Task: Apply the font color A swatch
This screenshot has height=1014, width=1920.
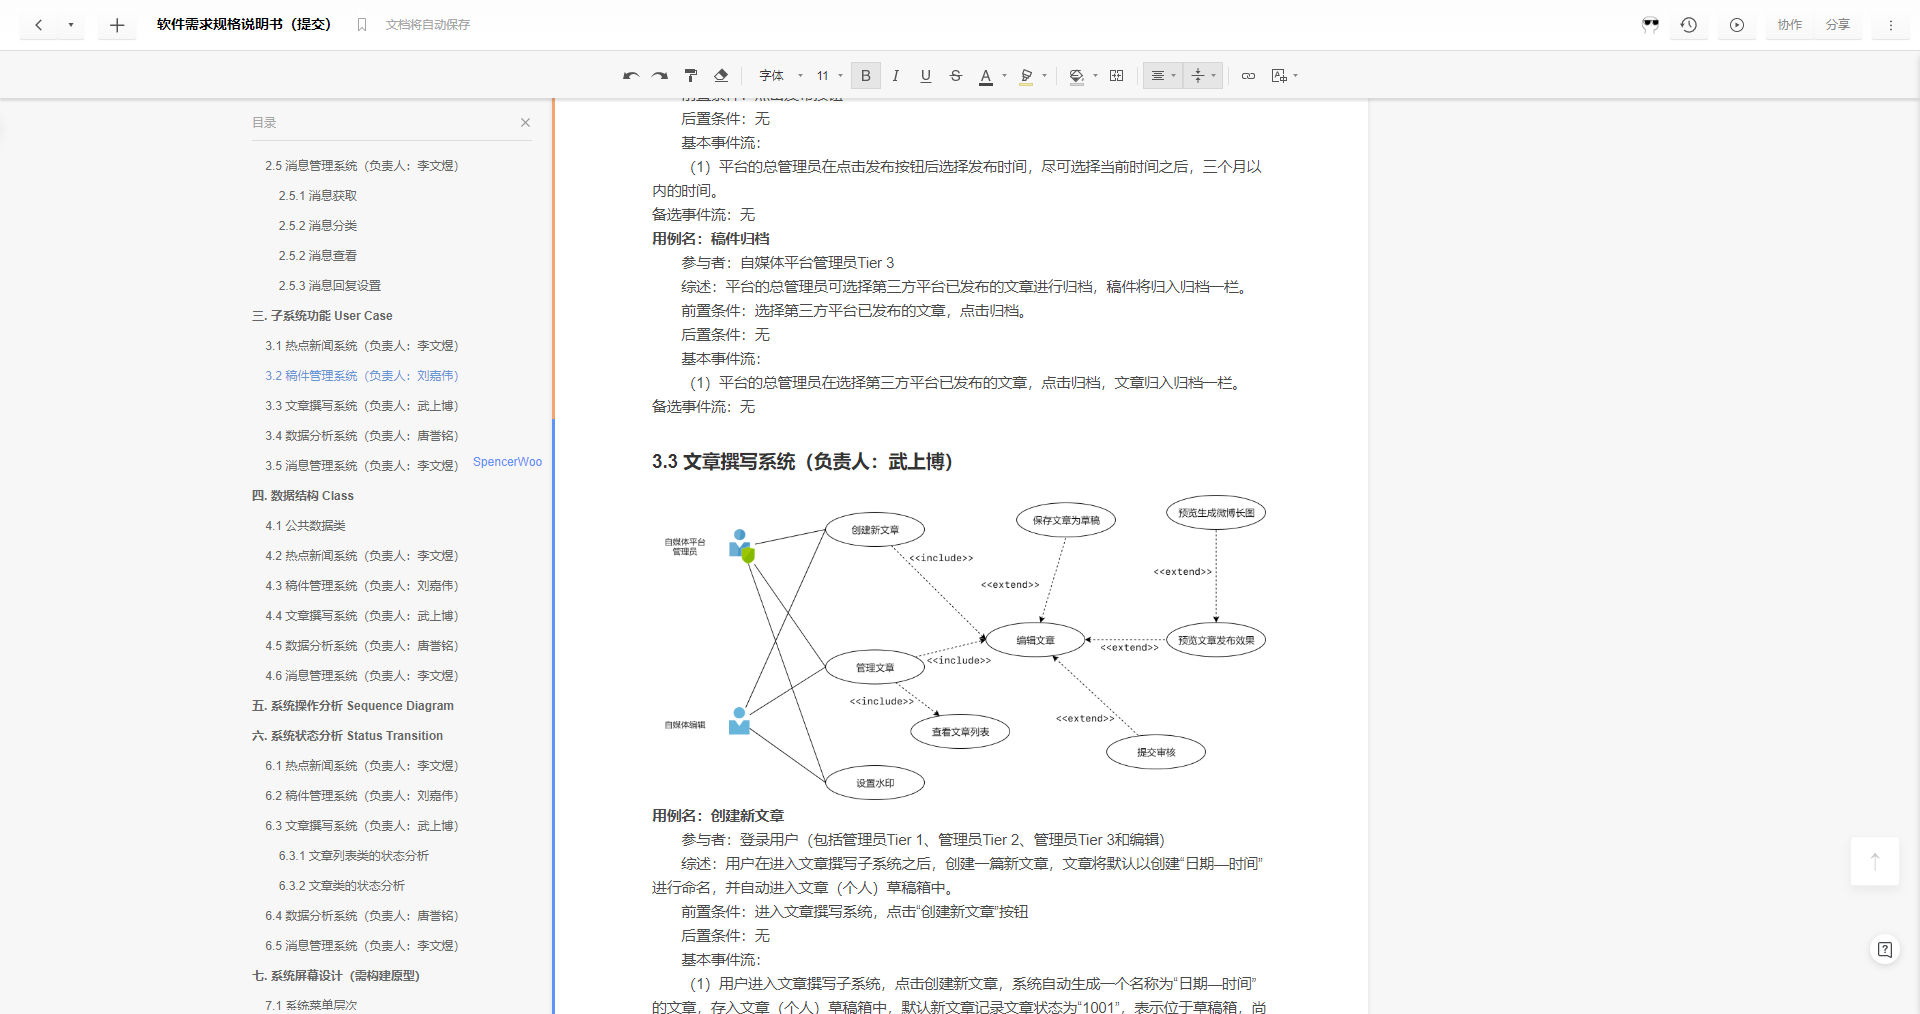Action: 986,76
